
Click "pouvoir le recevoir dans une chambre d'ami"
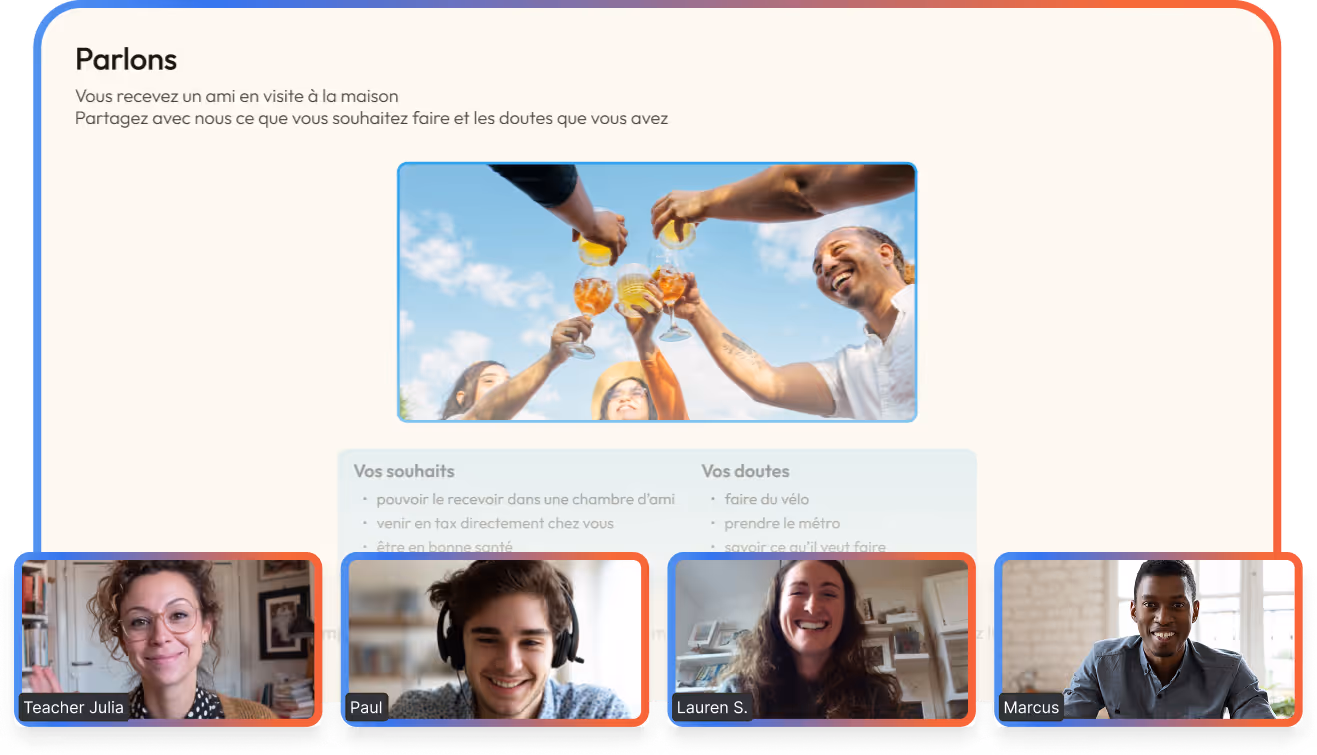coord(526,499)
